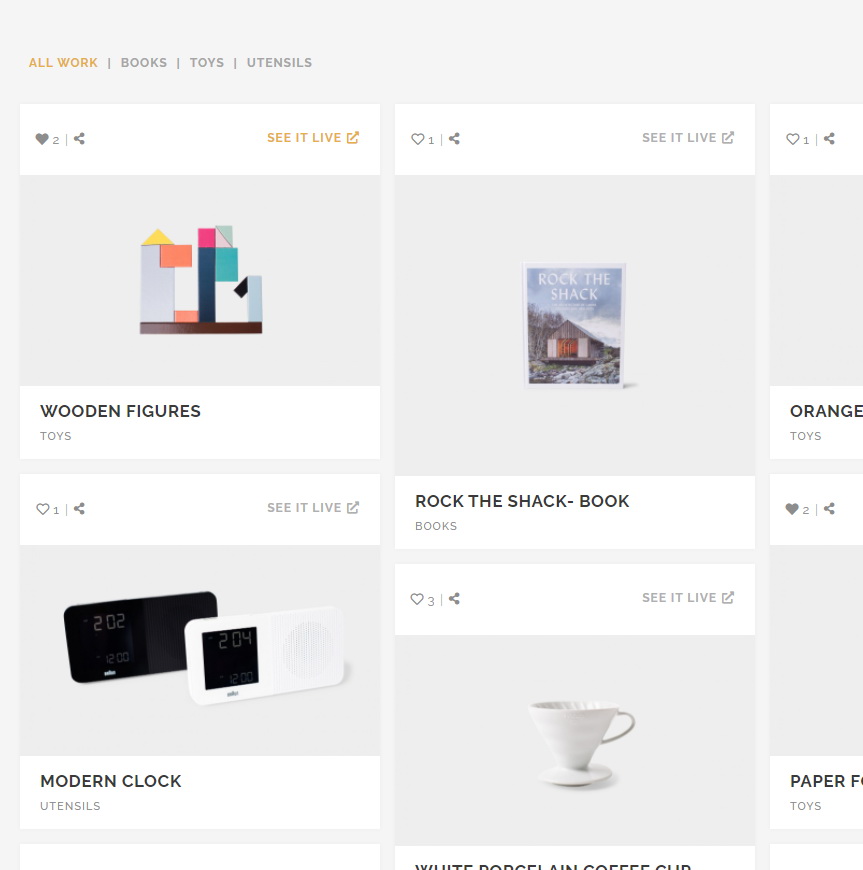This screenshot has width=863, height=870.
Task: Share the Rock the Shack book
Action: (x=455, y=139)
